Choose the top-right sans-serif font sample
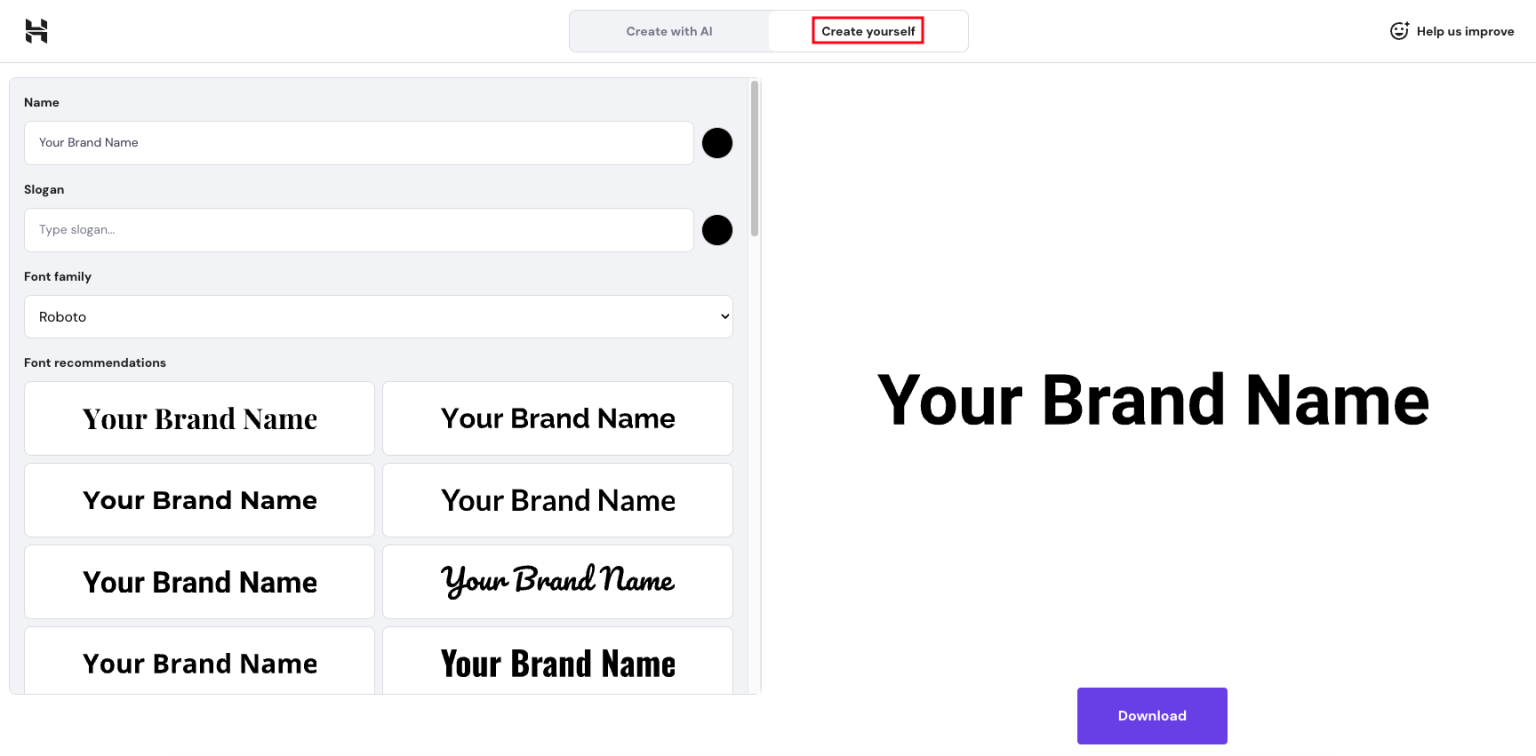 point(557,418)
